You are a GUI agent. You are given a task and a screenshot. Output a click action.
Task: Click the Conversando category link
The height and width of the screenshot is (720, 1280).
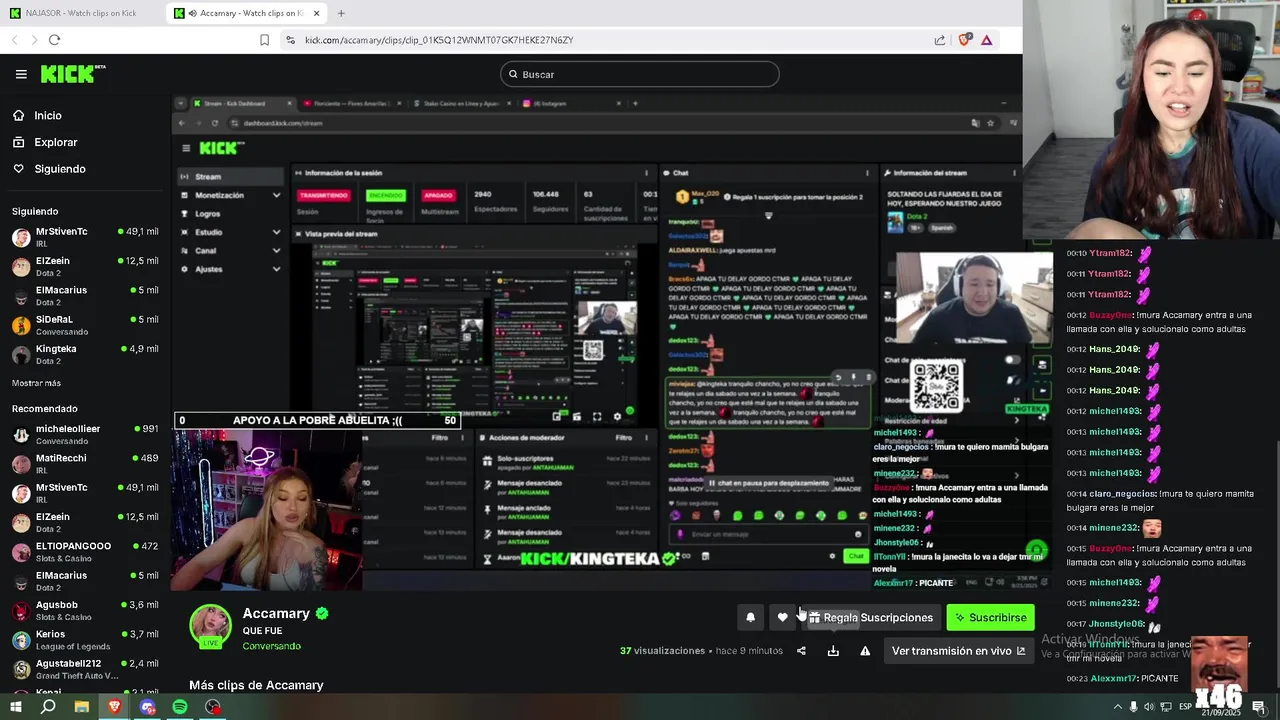(x=271, y=646)
